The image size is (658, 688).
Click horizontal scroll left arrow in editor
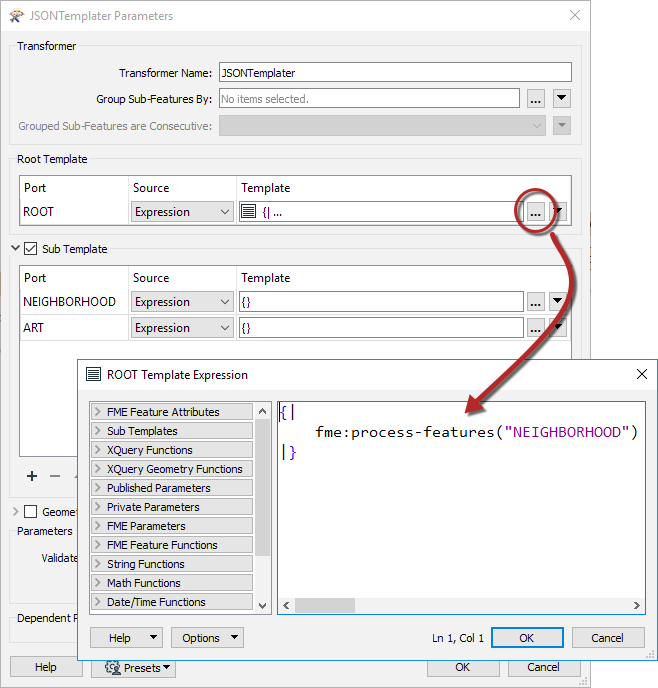click(286, 606)
